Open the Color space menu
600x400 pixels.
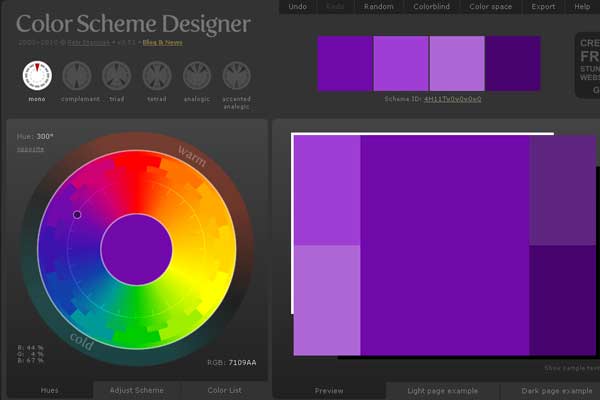491,7
